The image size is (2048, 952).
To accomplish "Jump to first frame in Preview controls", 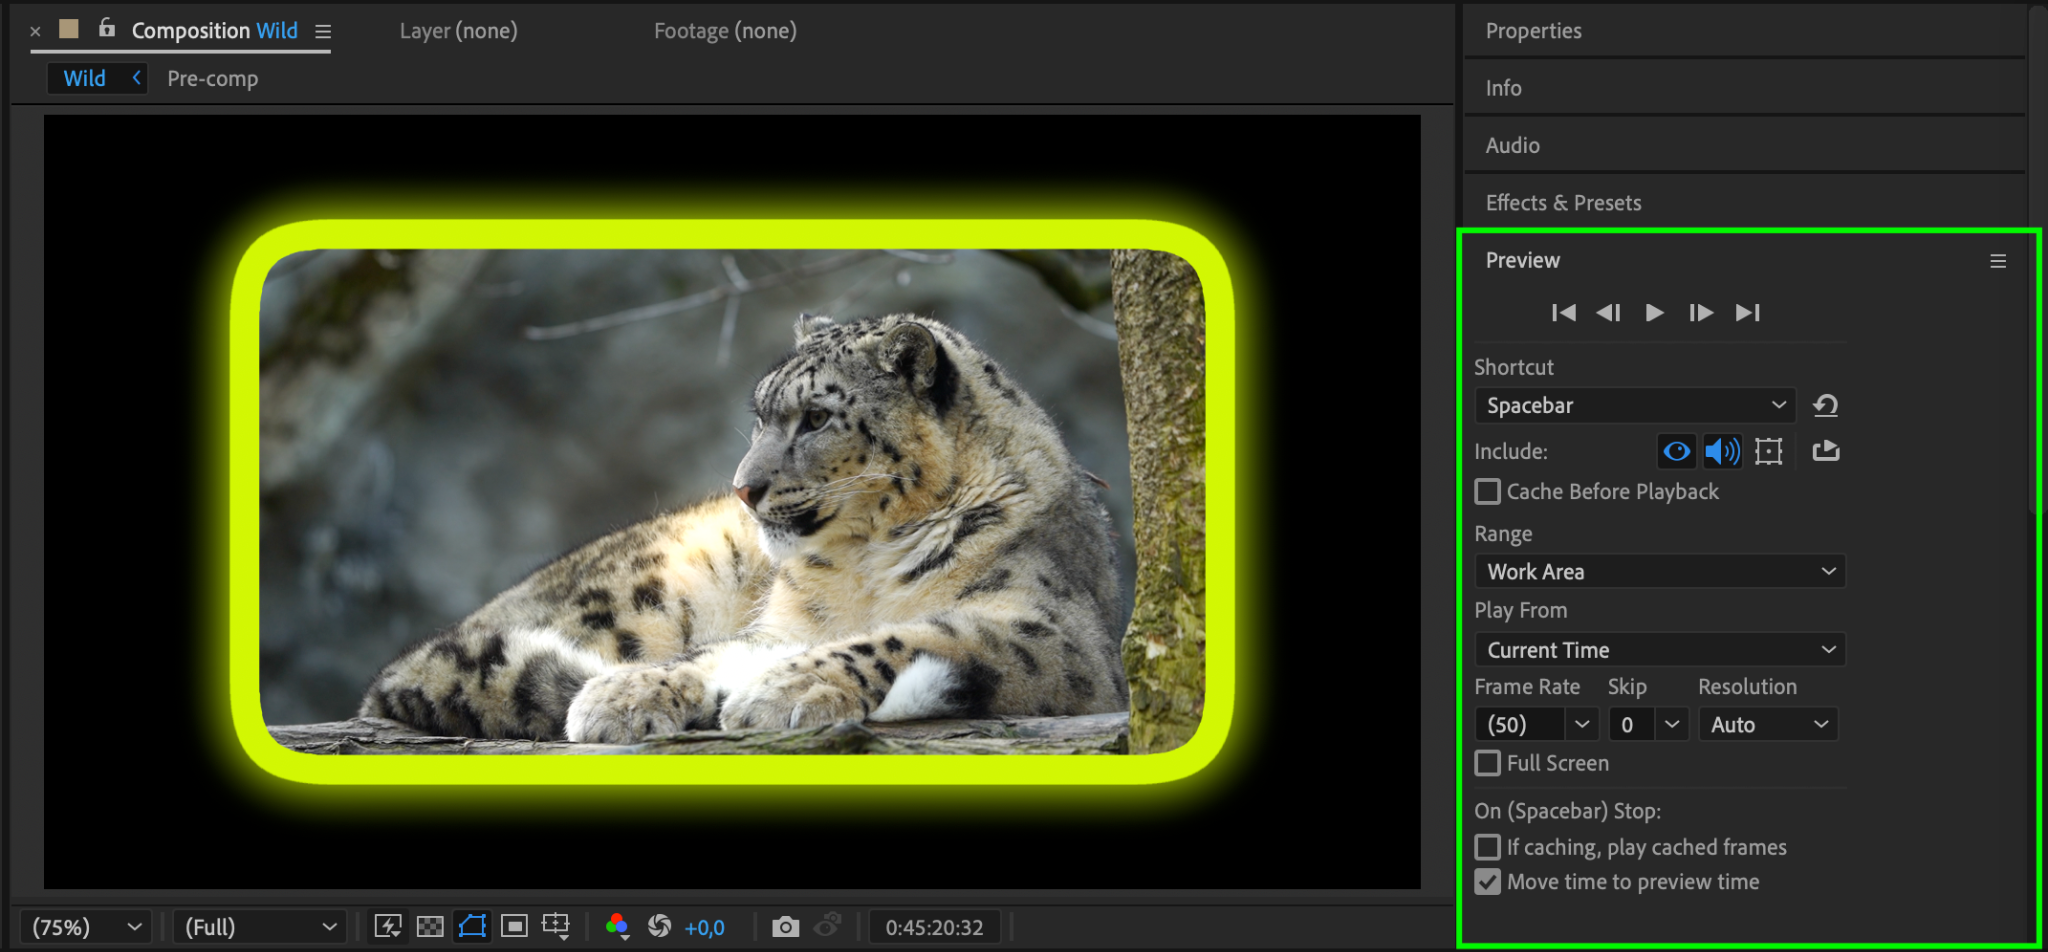I will (1563, 313).
